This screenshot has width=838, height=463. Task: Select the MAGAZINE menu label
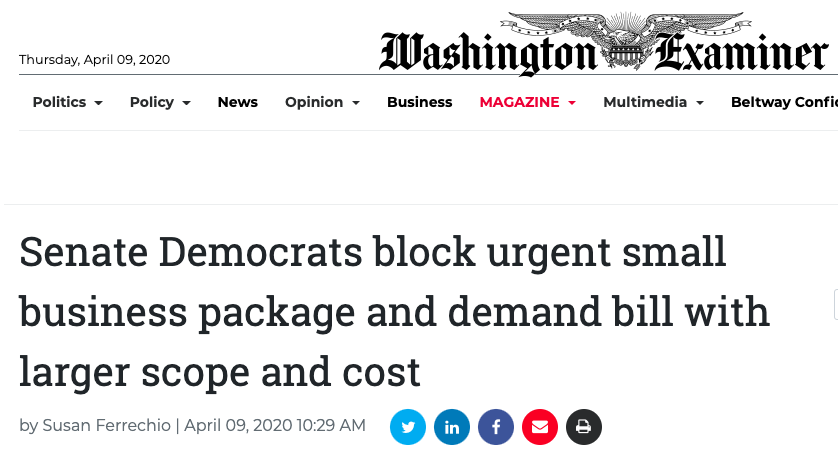519,102
